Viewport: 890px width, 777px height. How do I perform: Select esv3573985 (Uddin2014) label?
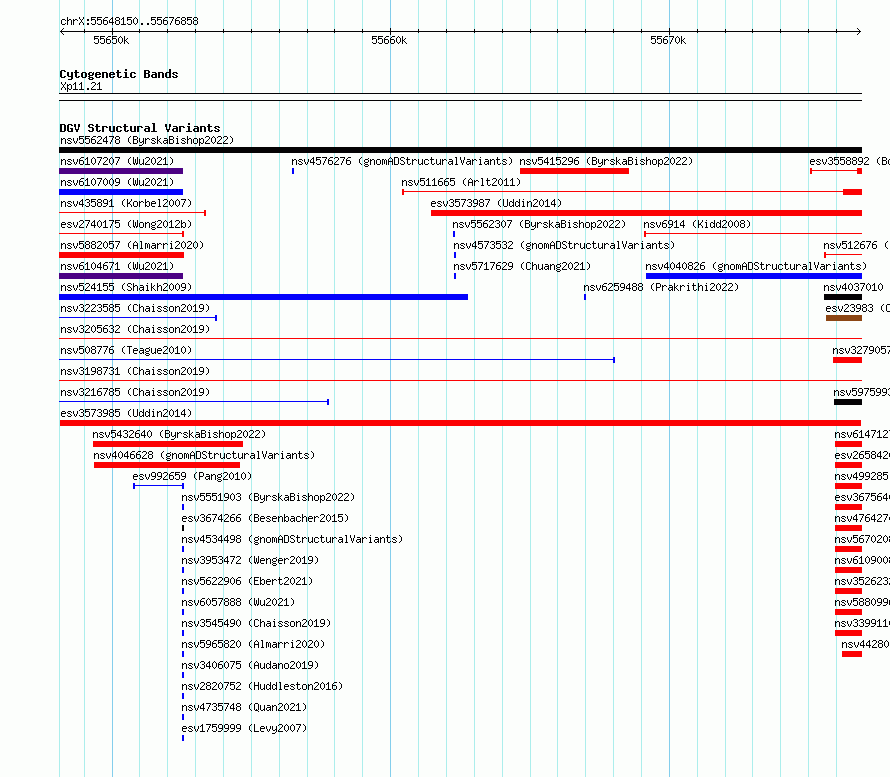point(126,413)
